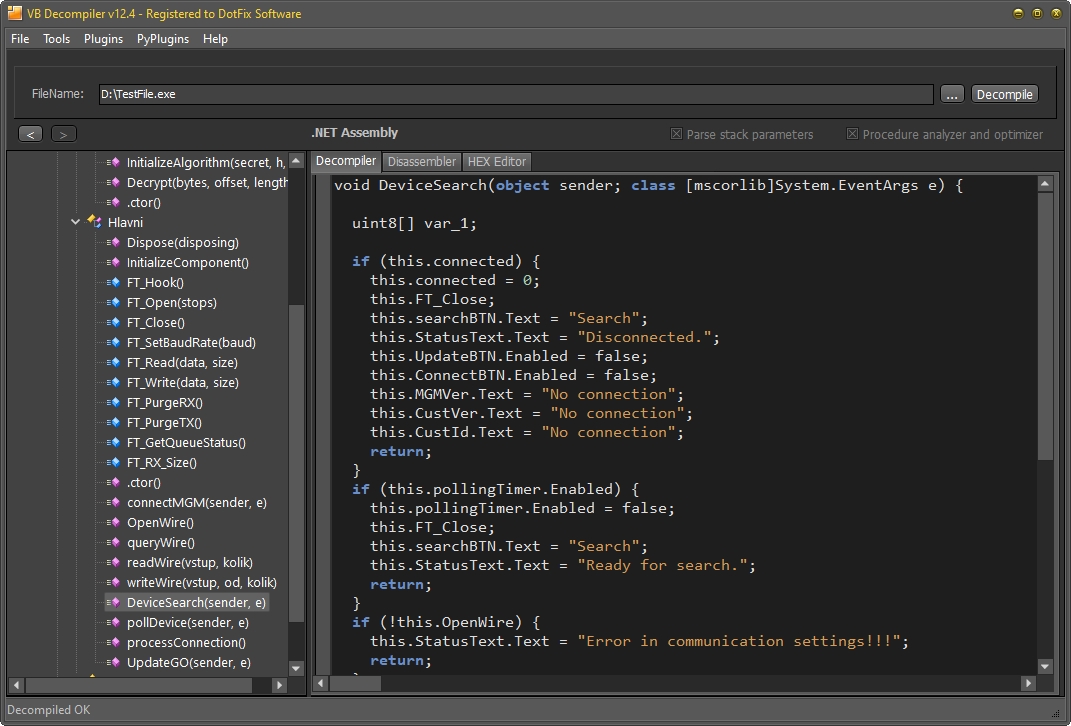
Task: Open the Tools menu
Action: [57, 39]
